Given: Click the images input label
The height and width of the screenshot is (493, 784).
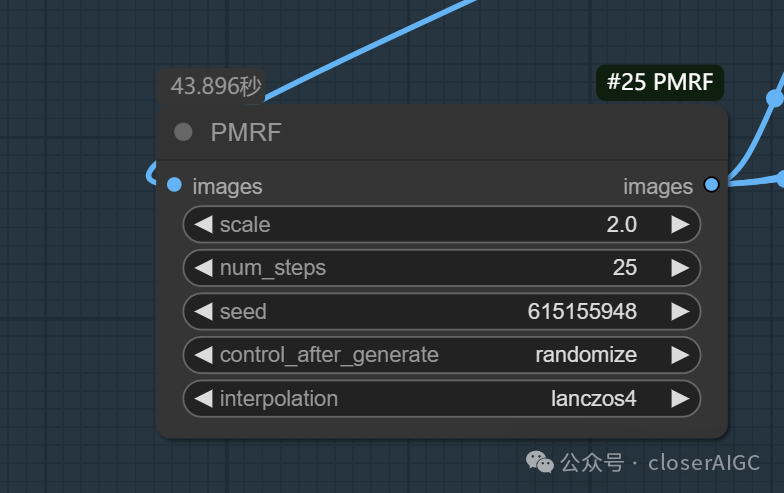Looking at the screenshot, I should (228, 186).
